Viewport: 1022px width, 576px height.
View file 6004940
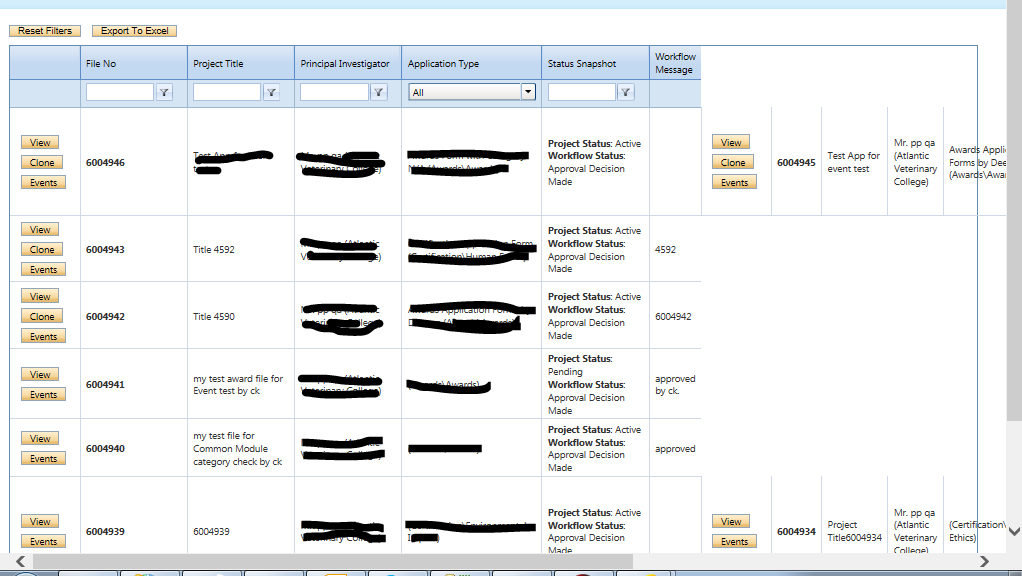coord(40,439)
